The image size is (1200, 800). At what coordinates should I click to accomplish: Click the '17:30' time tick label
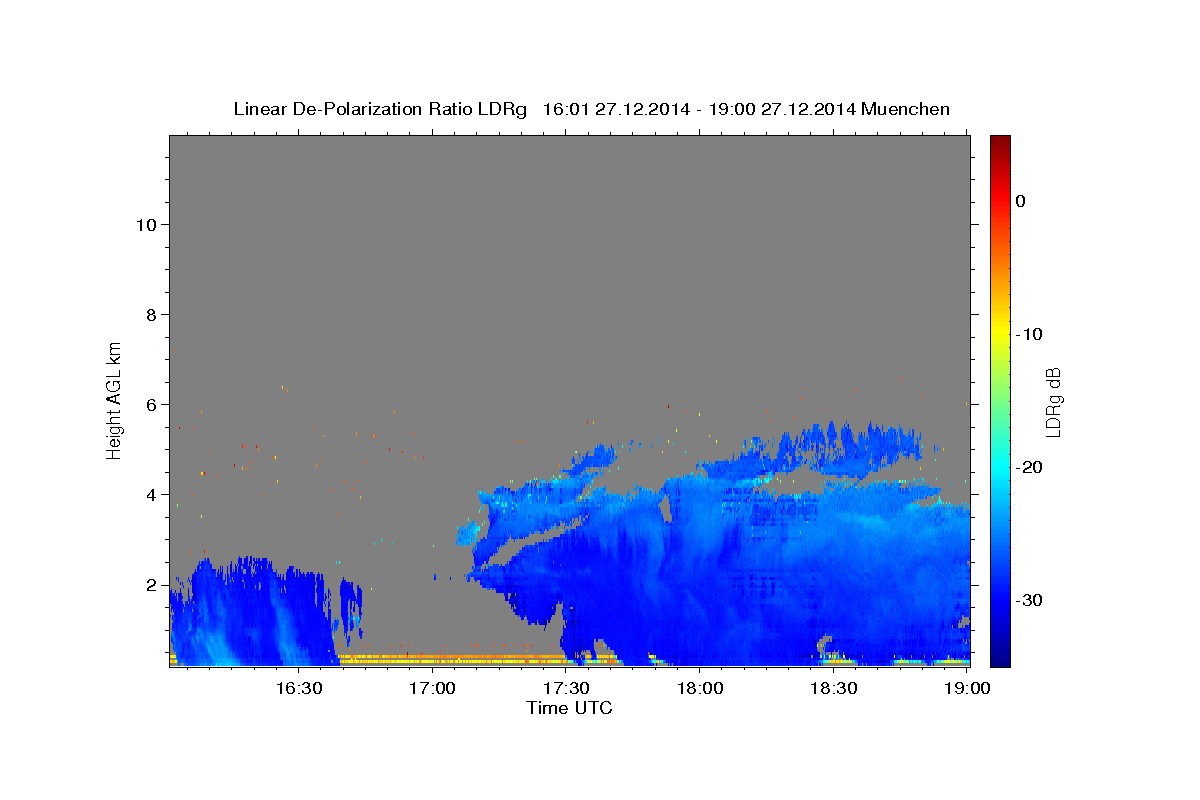click(x=566, y=688)
